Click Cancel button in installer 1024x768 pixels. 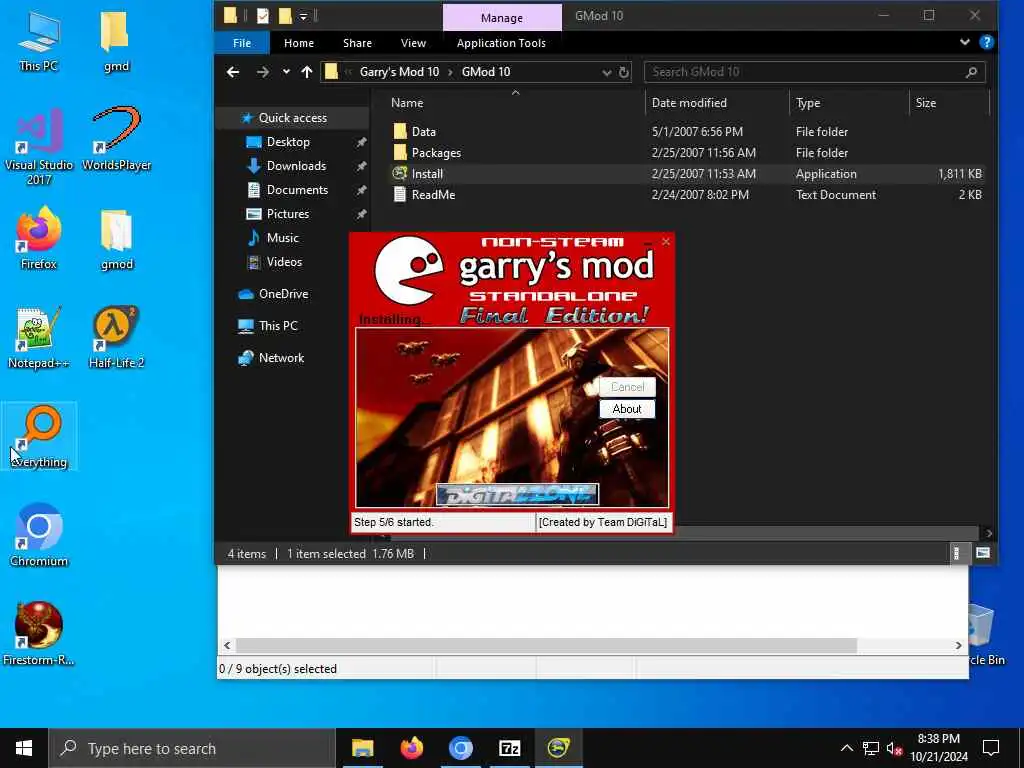tap(627, 387)
